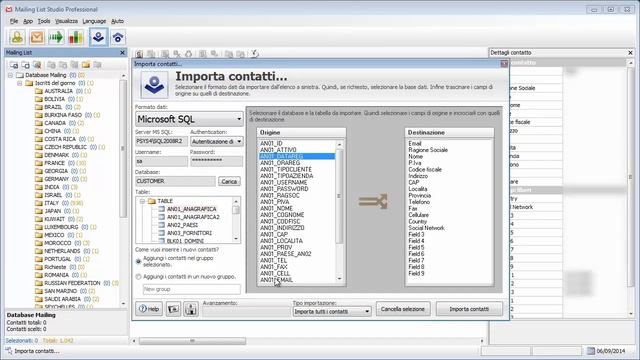
Task: Collapse the TABLE node in table tree
Action: [x=142, y=201]
